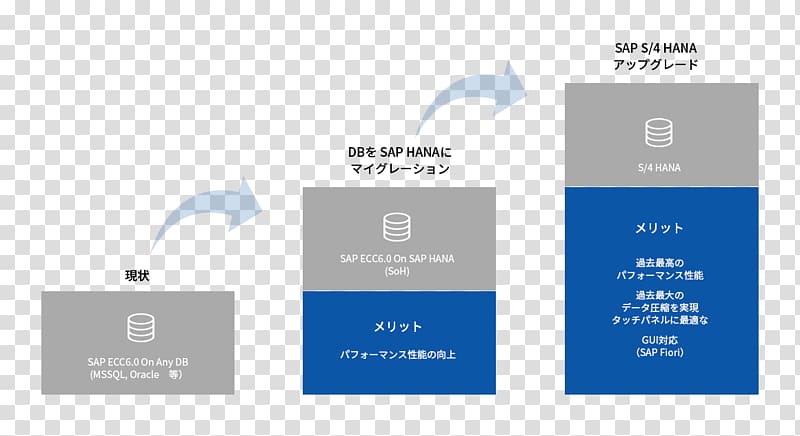Click the database icon above S/4 HANA

coord(659,132)
